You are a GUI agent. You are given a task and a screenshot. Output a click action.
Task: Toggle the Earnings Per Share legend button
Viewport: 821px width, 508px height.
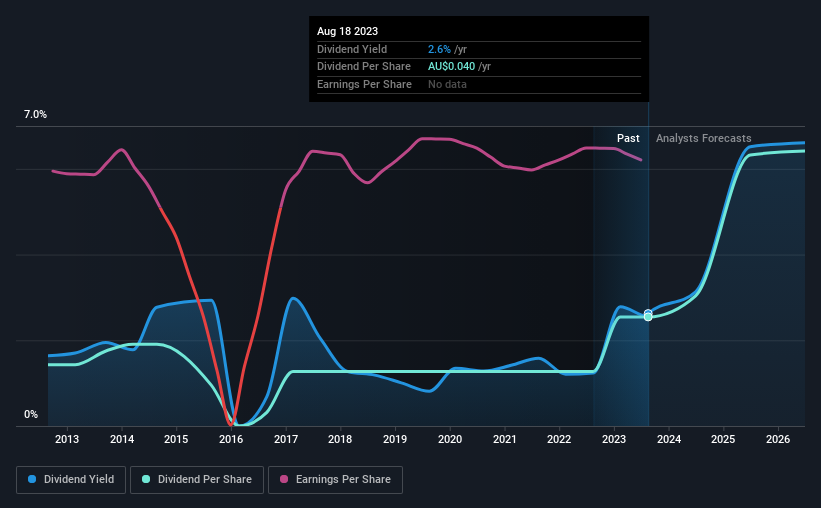click(x=335, y=480)
